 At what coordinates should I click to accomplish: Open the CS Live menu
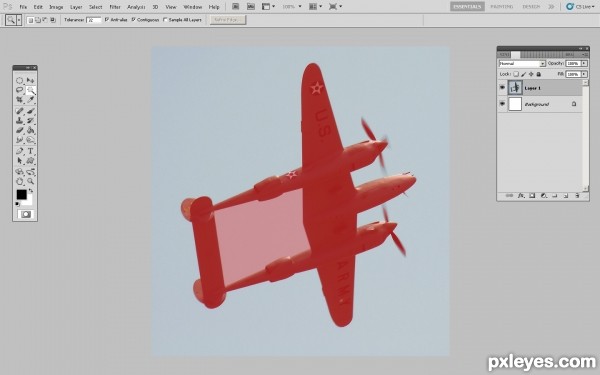pos(580,7)
